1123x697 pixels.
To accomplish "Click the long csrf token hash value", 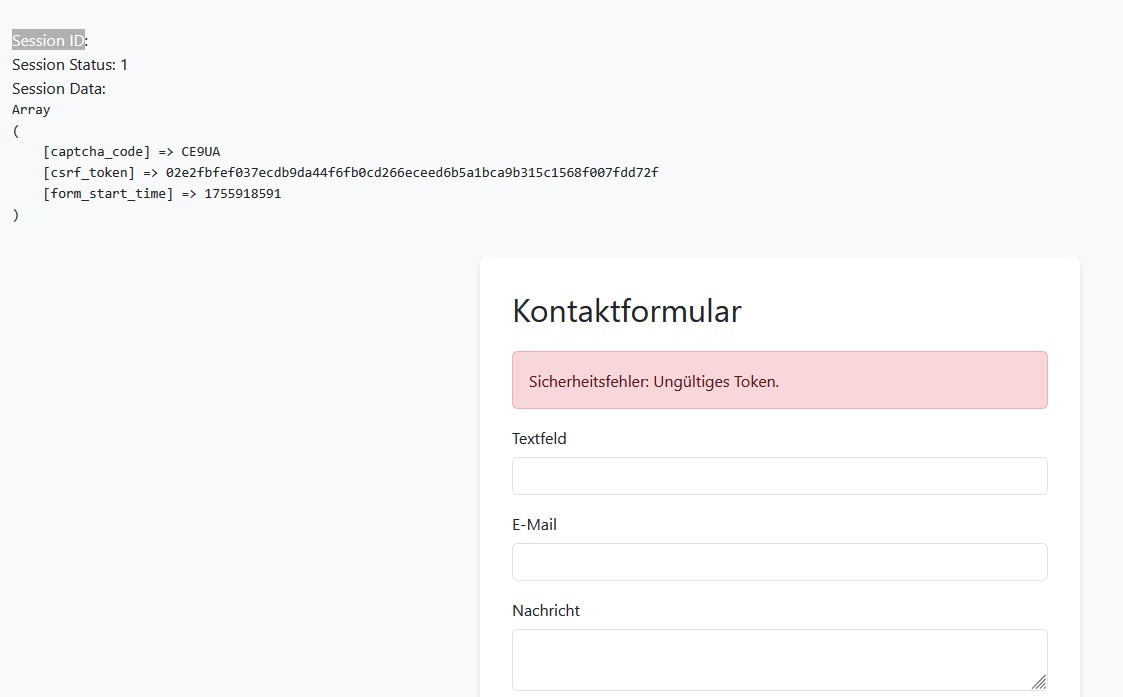I will (x=411, y=173).
